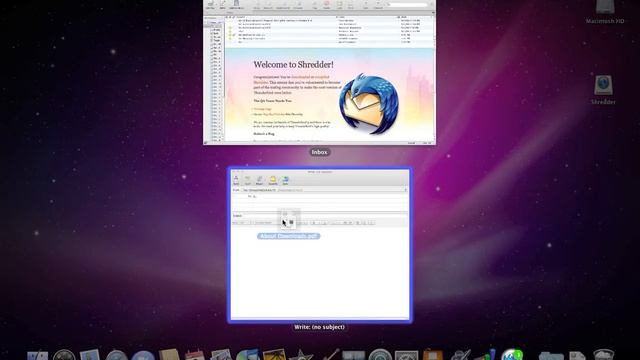Screen dimensions: 640x360
Task: Click Send icon in Write window toolbar
Action: point(236,180)
